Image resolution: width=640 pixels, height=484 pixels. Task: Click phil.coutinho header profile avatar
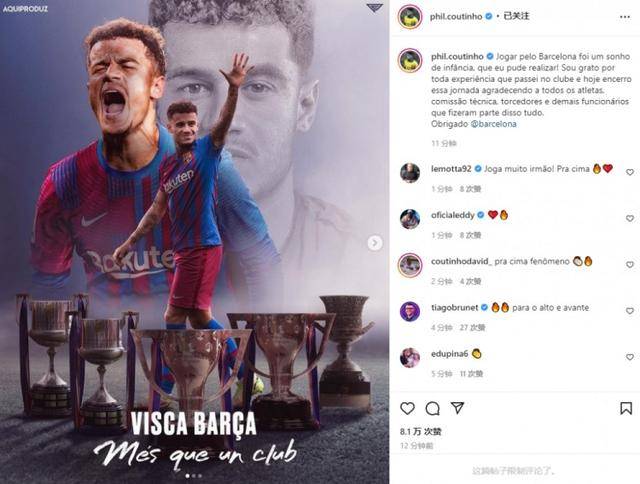[x=410, y=17]
